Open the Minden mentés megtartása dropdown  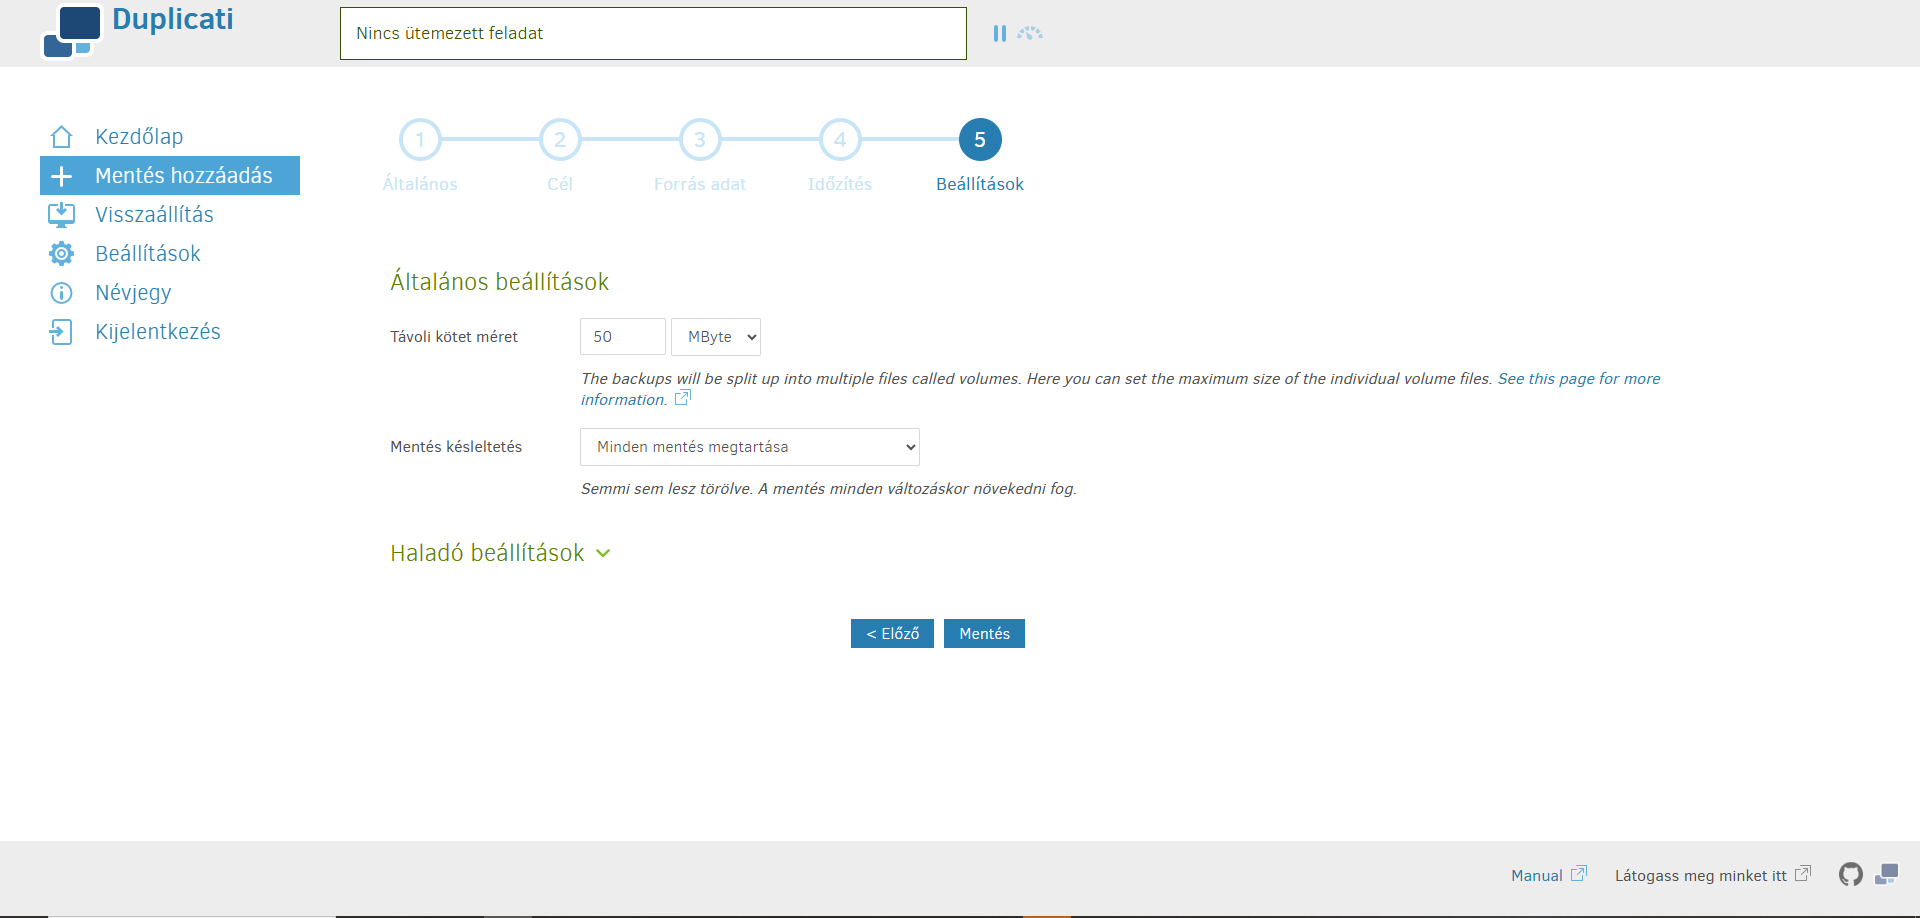pos(750,447)
